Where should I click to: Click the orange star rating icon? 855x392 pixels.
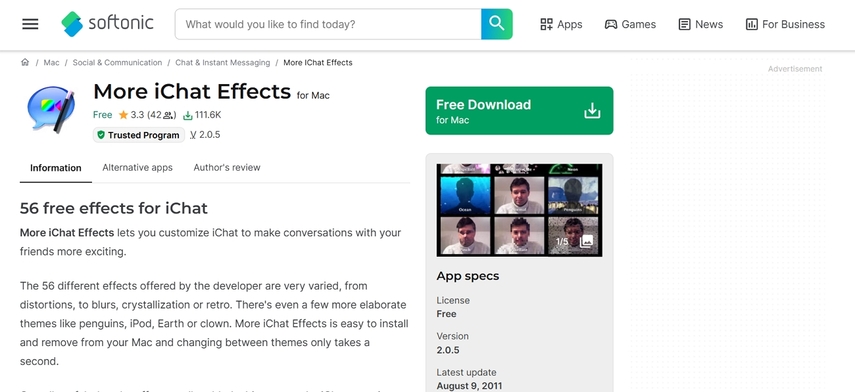coord(123,115)
